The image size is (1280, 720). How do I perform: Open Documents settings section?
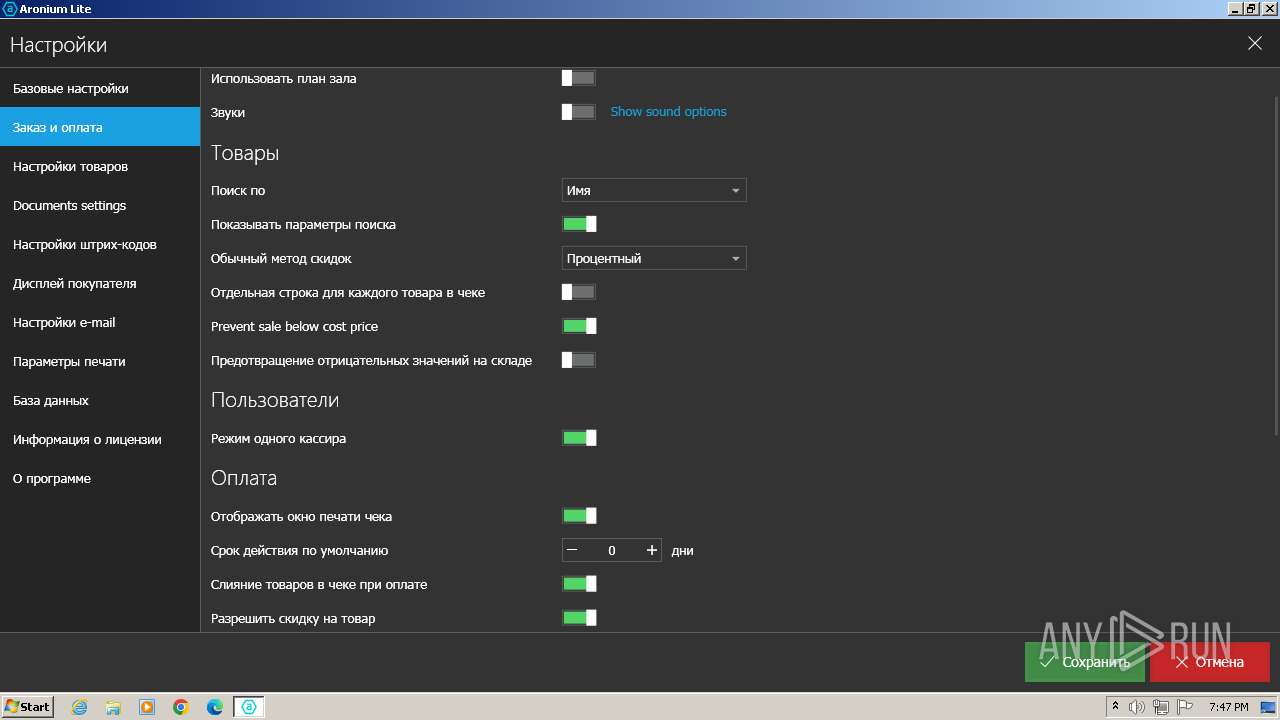coord(100,205)
